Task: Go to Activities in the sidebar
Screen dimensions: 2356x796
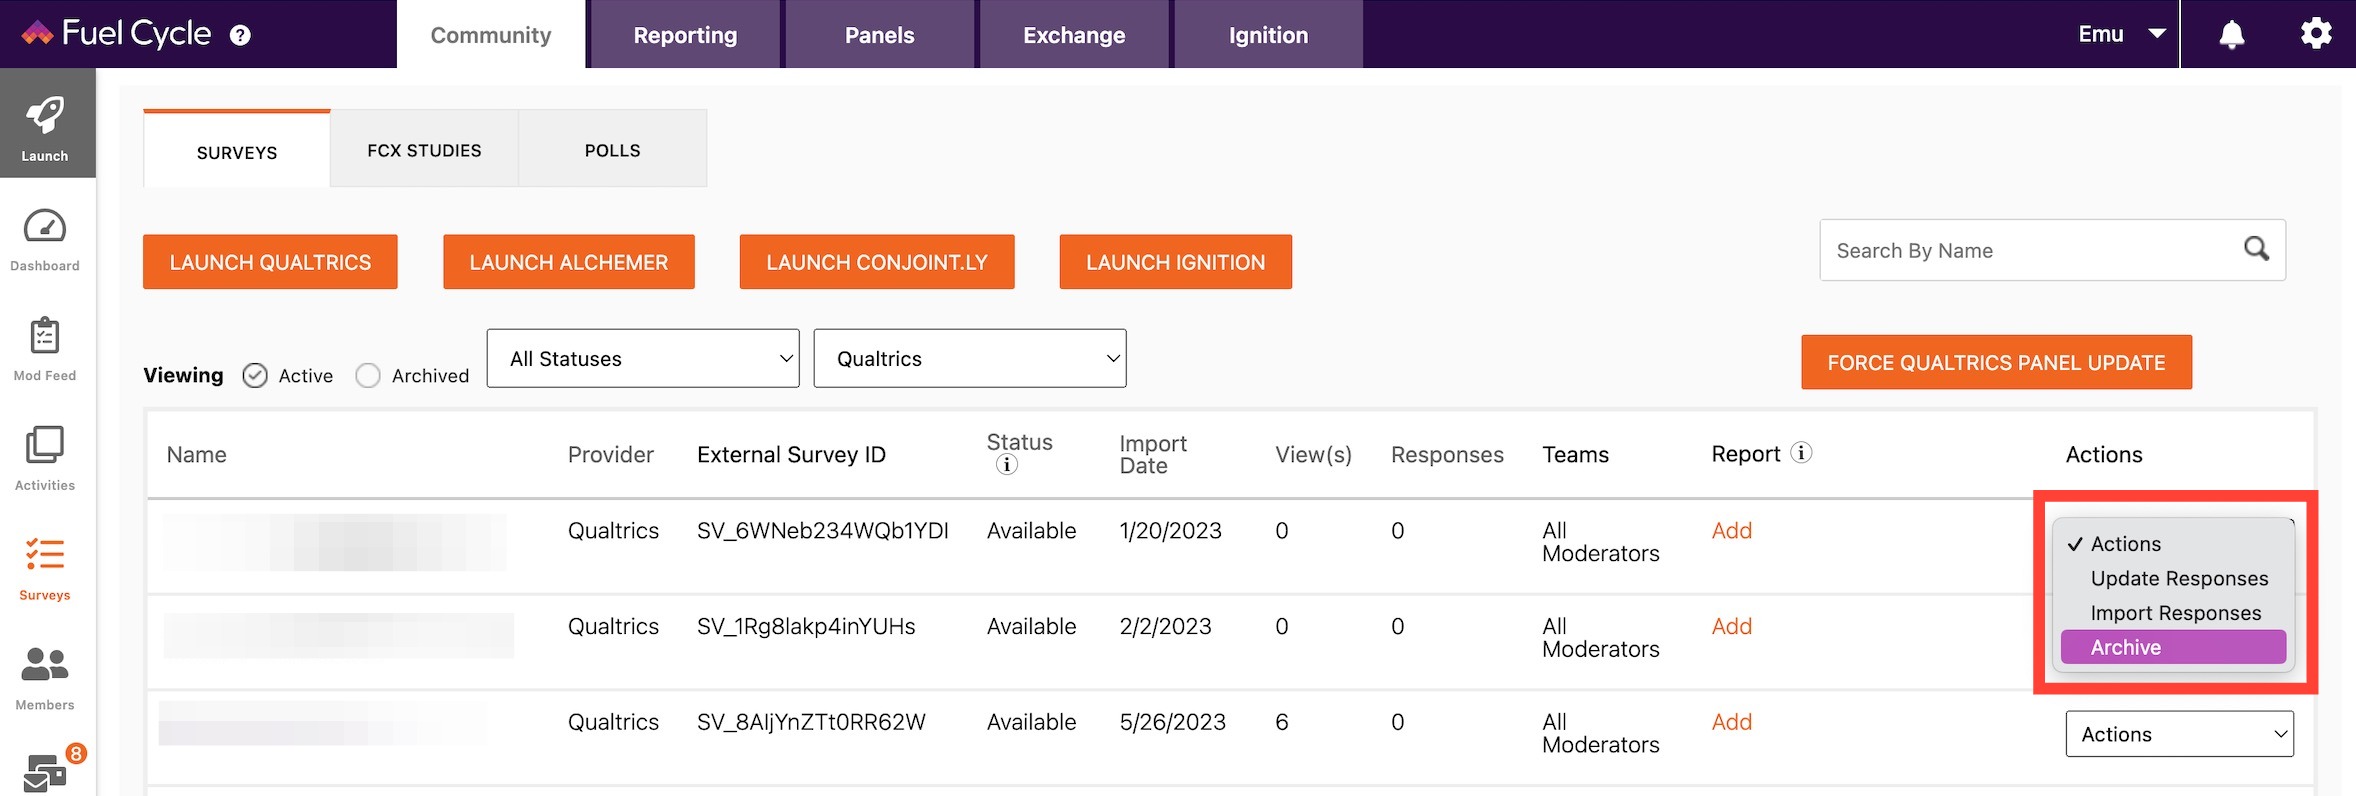Action: (x=45, y=459)
